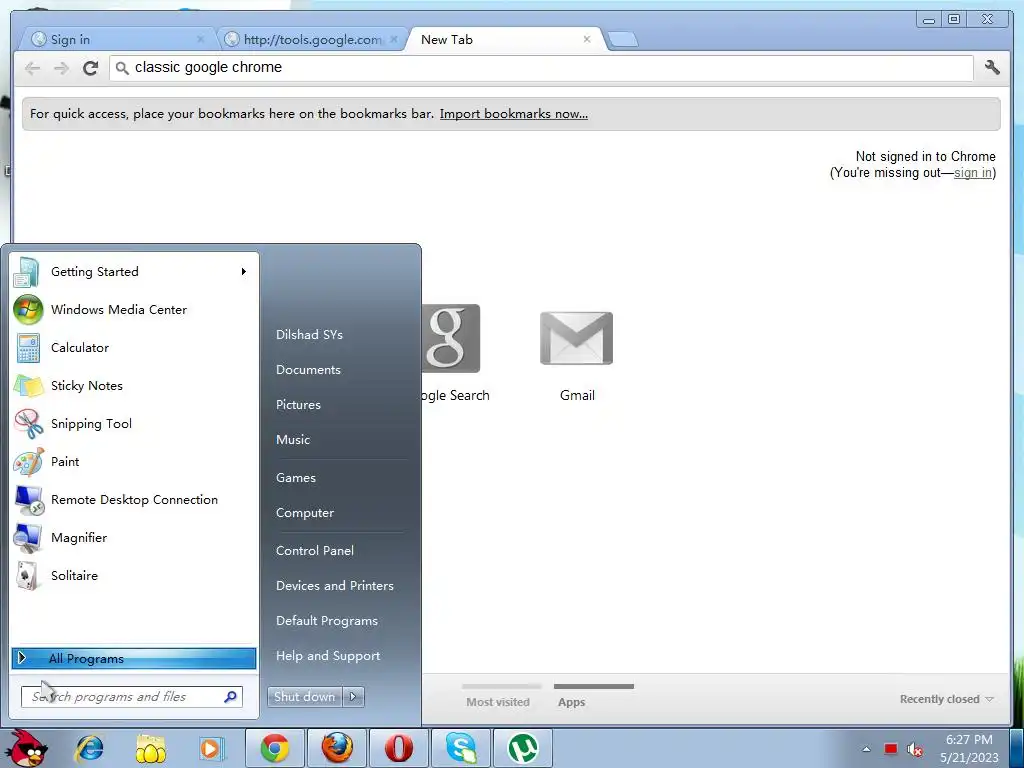Open Sticky Notes from Start menu
This screenshot has height=768, width=1024.
(134, 385)
